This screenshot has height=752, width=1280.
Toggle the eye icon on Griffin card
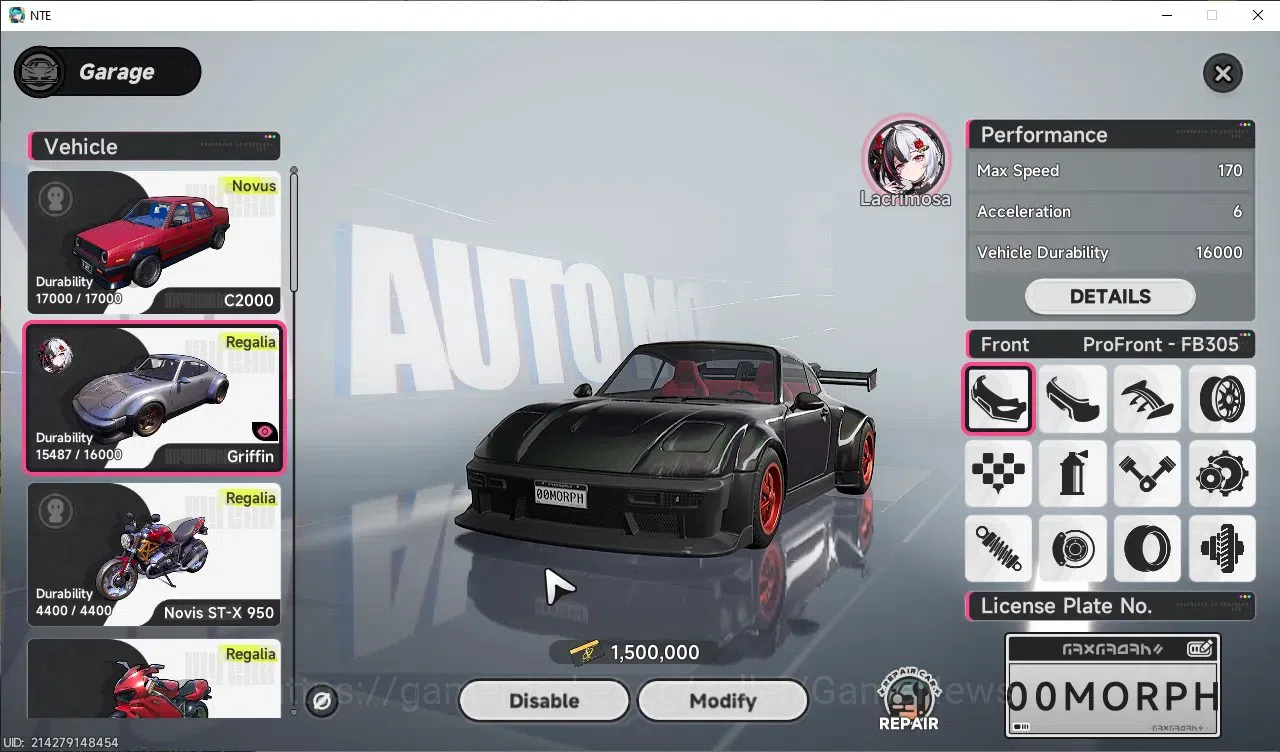(265, 431)
